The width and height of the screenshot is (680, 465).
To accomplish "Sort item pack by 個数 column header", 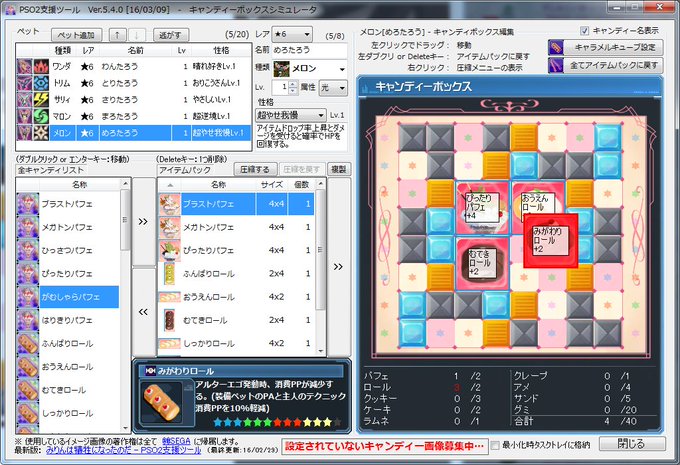I will click(x=301, y=184).
